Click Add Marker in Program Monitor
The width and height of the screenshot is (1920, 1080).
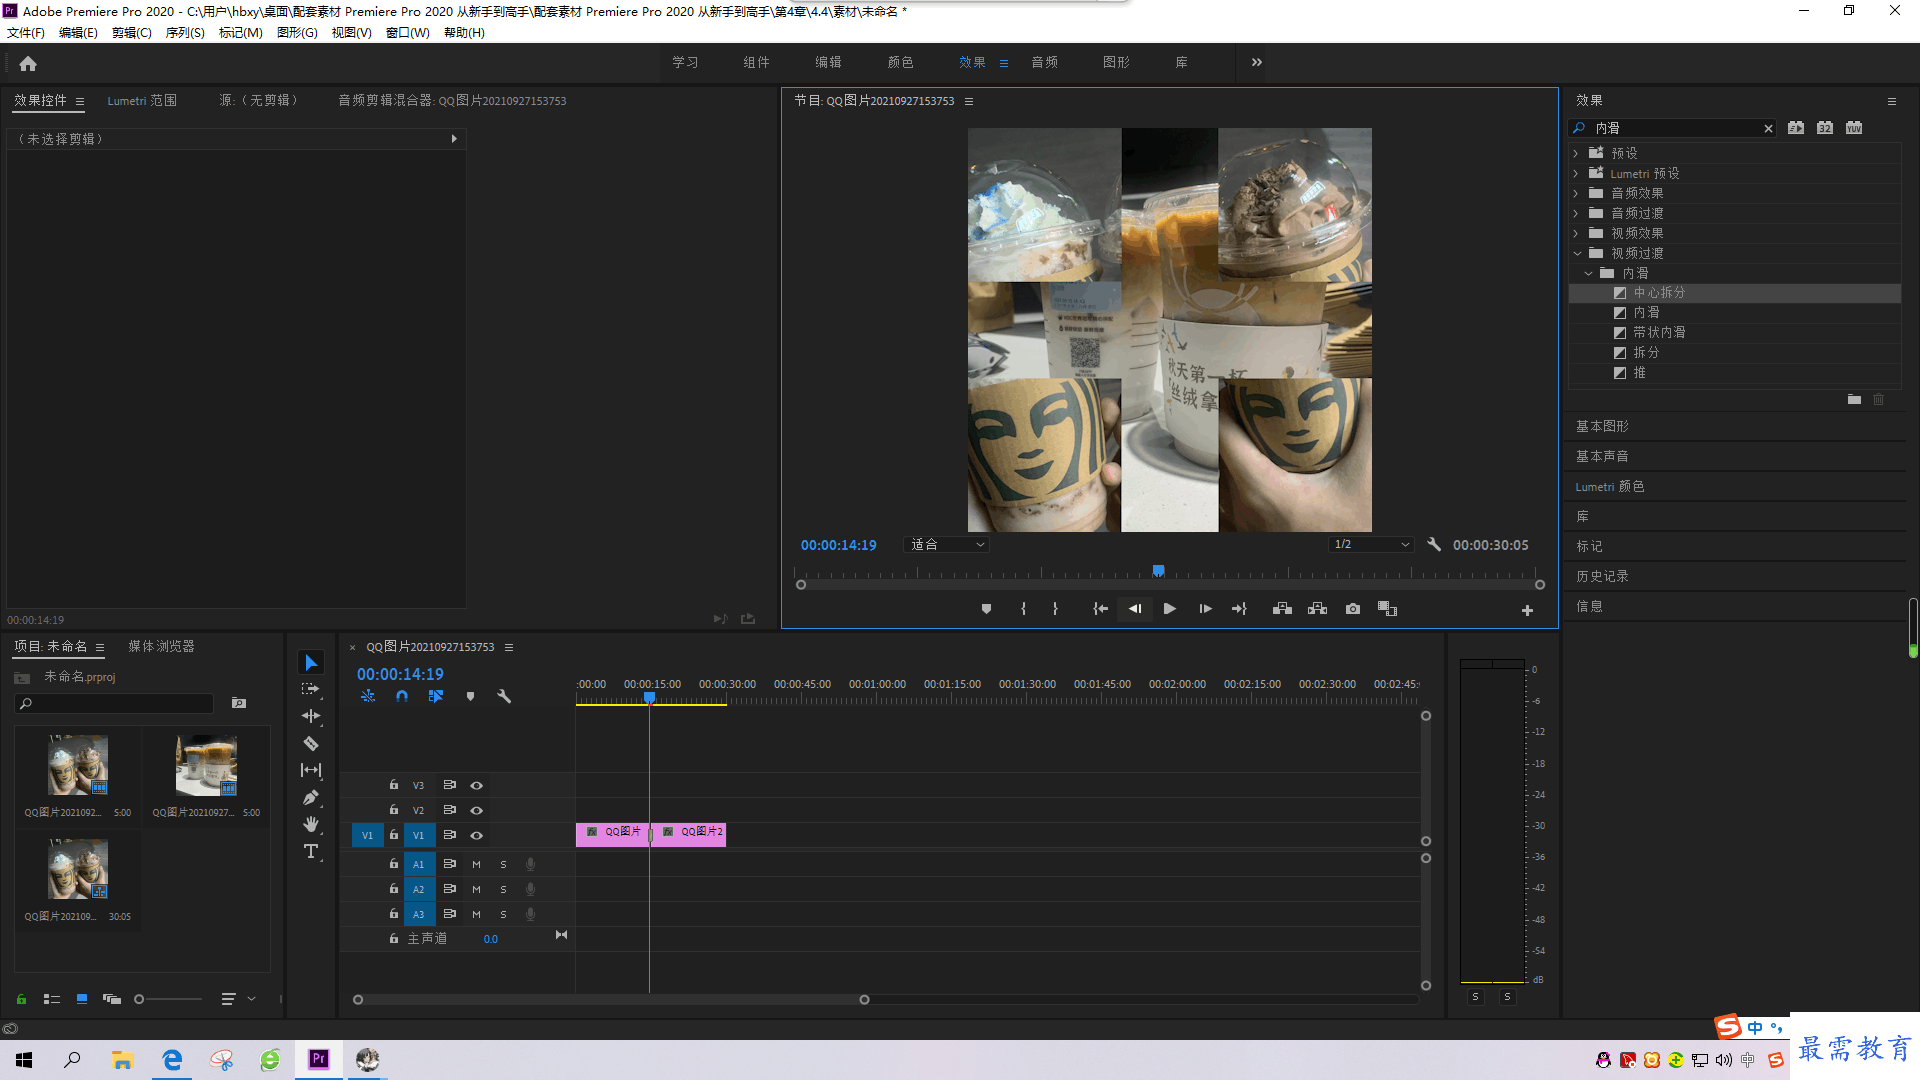click(x=986, y=609)
